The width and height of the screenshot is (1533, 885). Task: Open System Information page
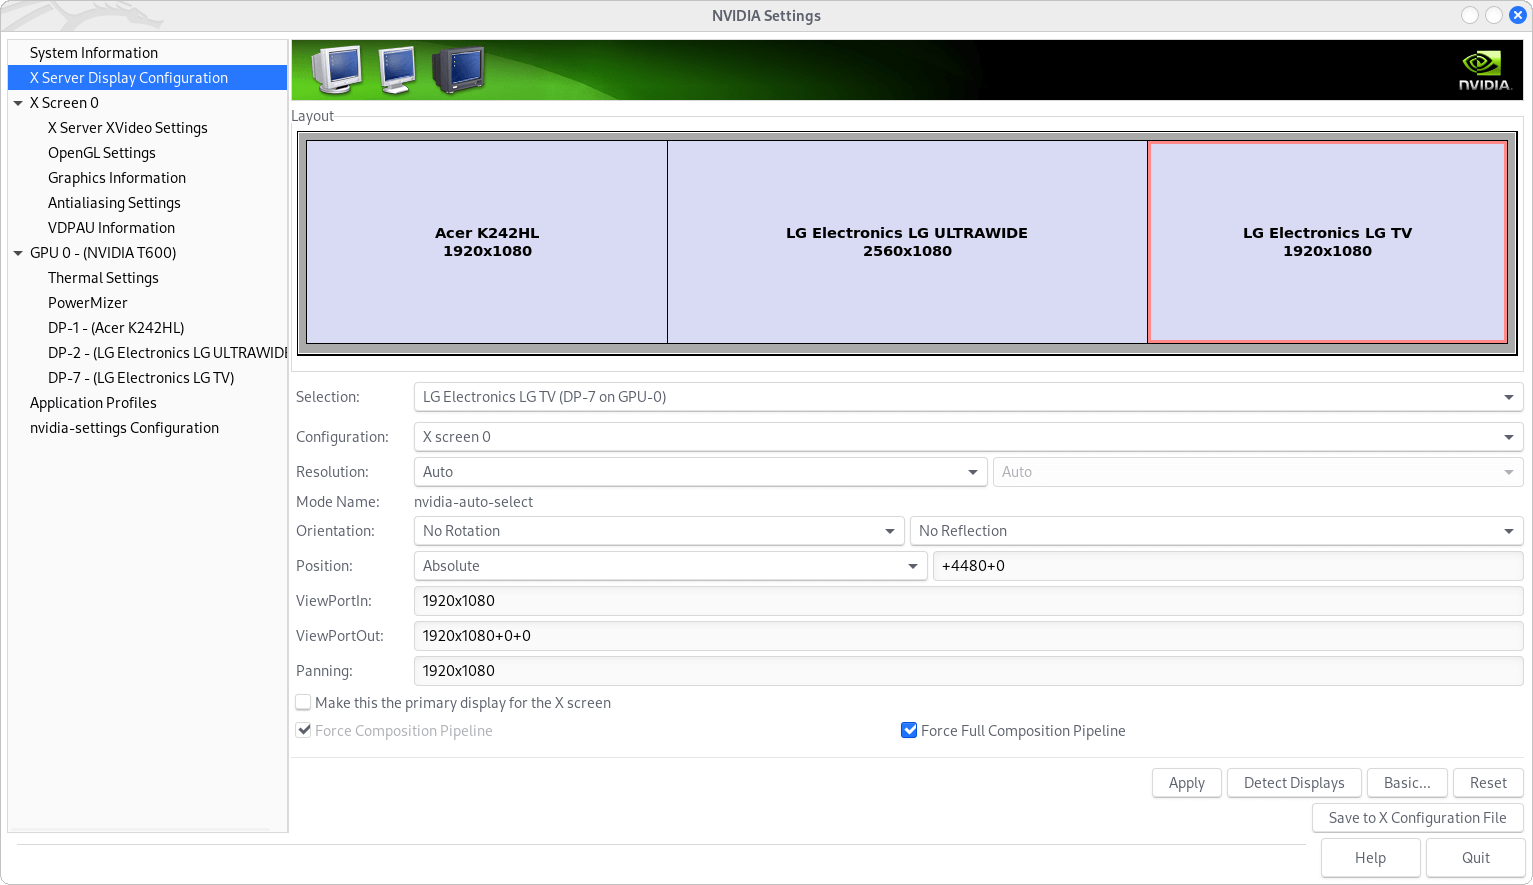pyautogui.click(x=94, y=53)
